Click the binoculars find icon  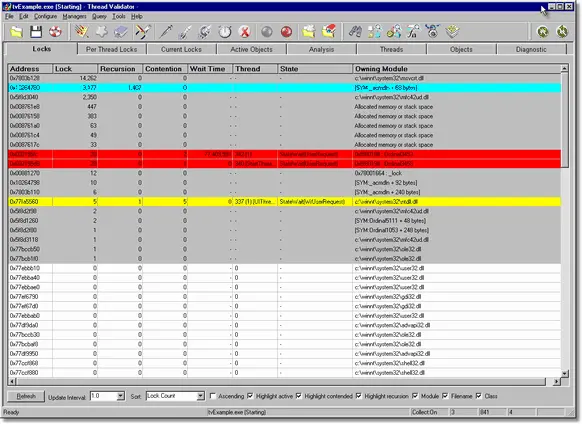pos(355,32)
